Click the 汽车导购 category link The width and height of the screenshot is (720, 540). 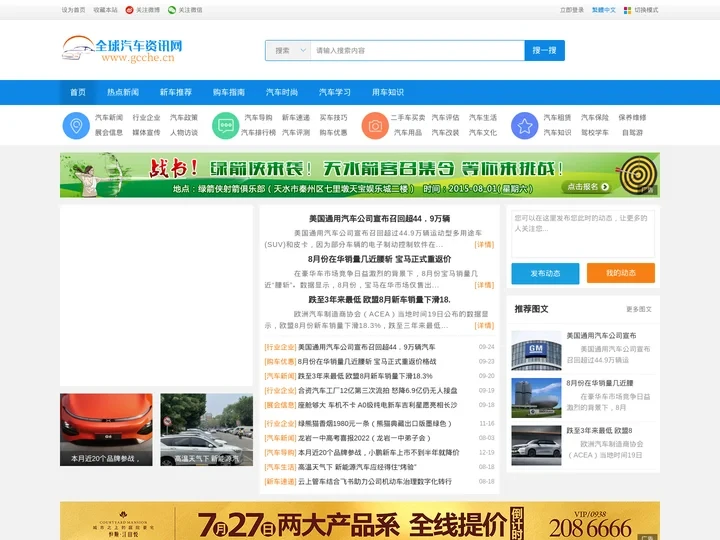(259, 118)
